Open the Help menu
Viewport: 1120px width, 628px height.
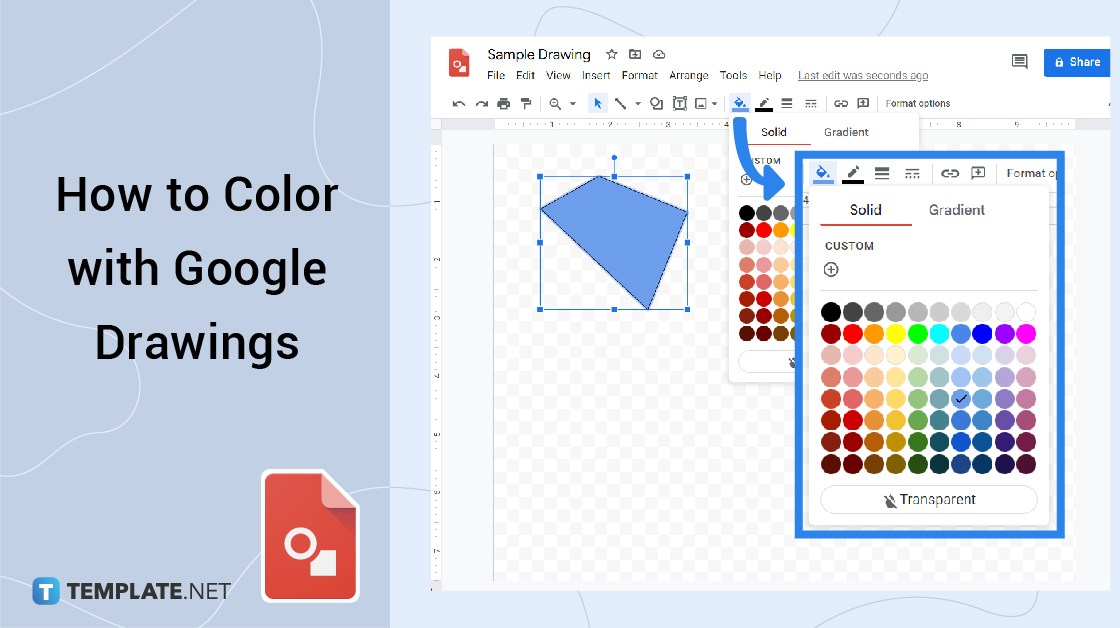pos(769,75)
